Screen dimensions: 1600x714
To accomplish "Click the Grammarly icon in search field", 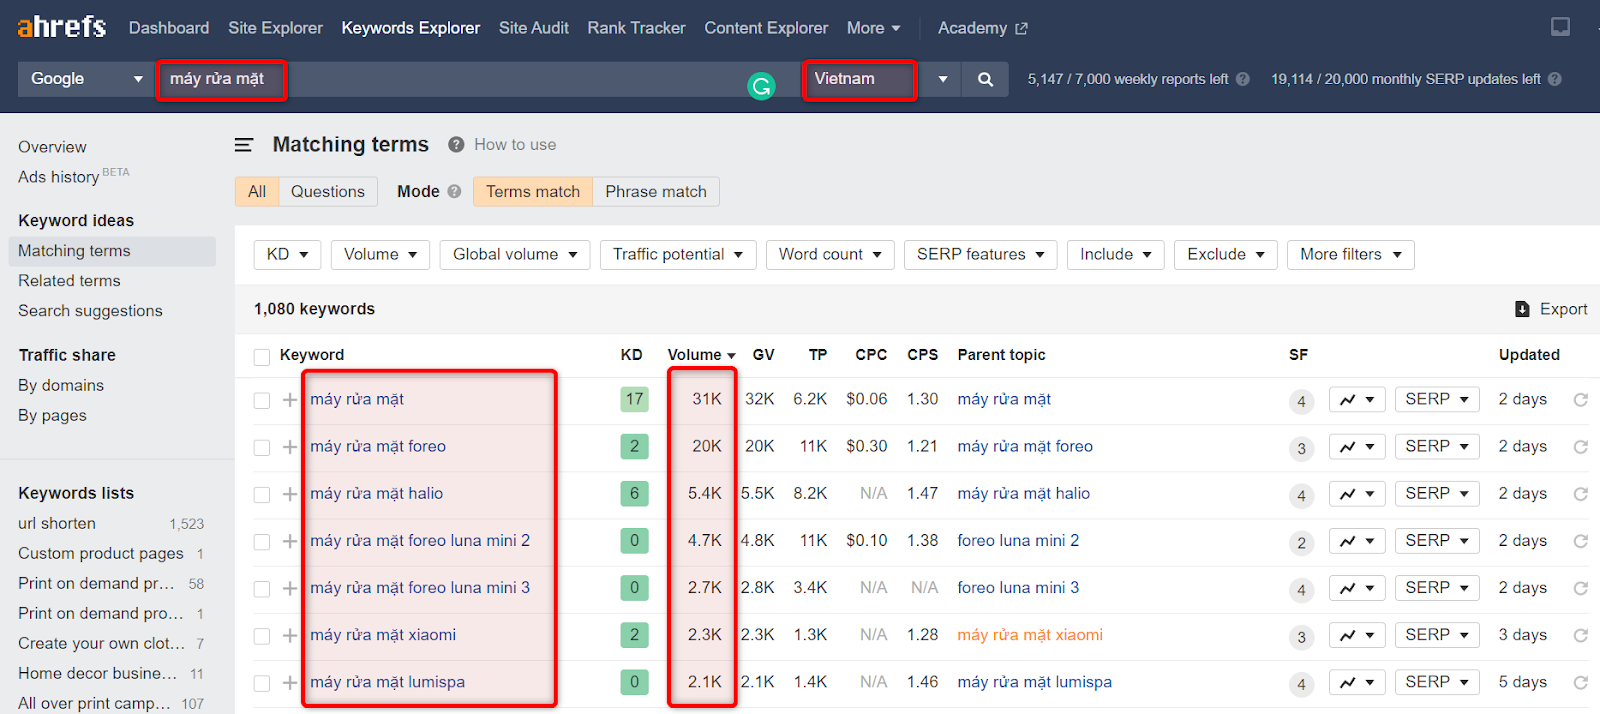I will tap(761, 86).
